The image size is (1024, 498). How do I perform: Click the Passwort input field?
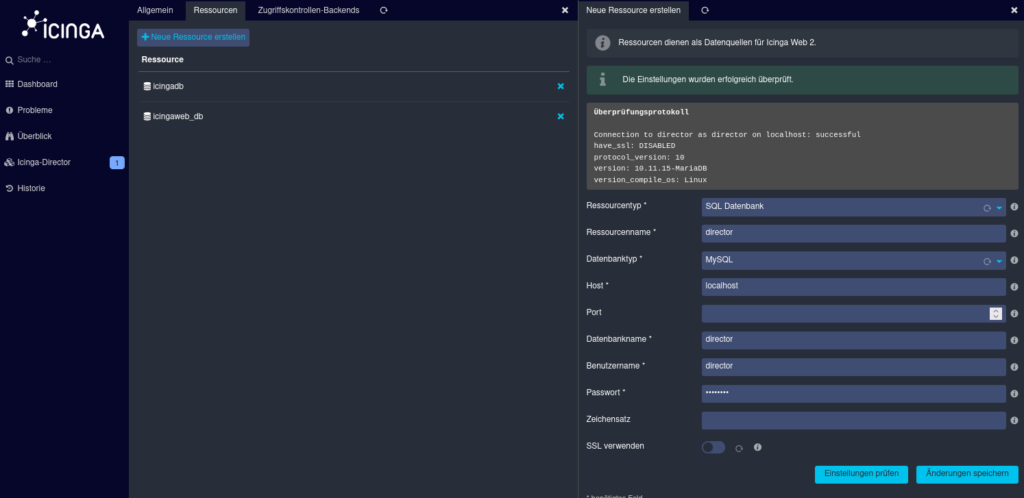coord(854,394)
